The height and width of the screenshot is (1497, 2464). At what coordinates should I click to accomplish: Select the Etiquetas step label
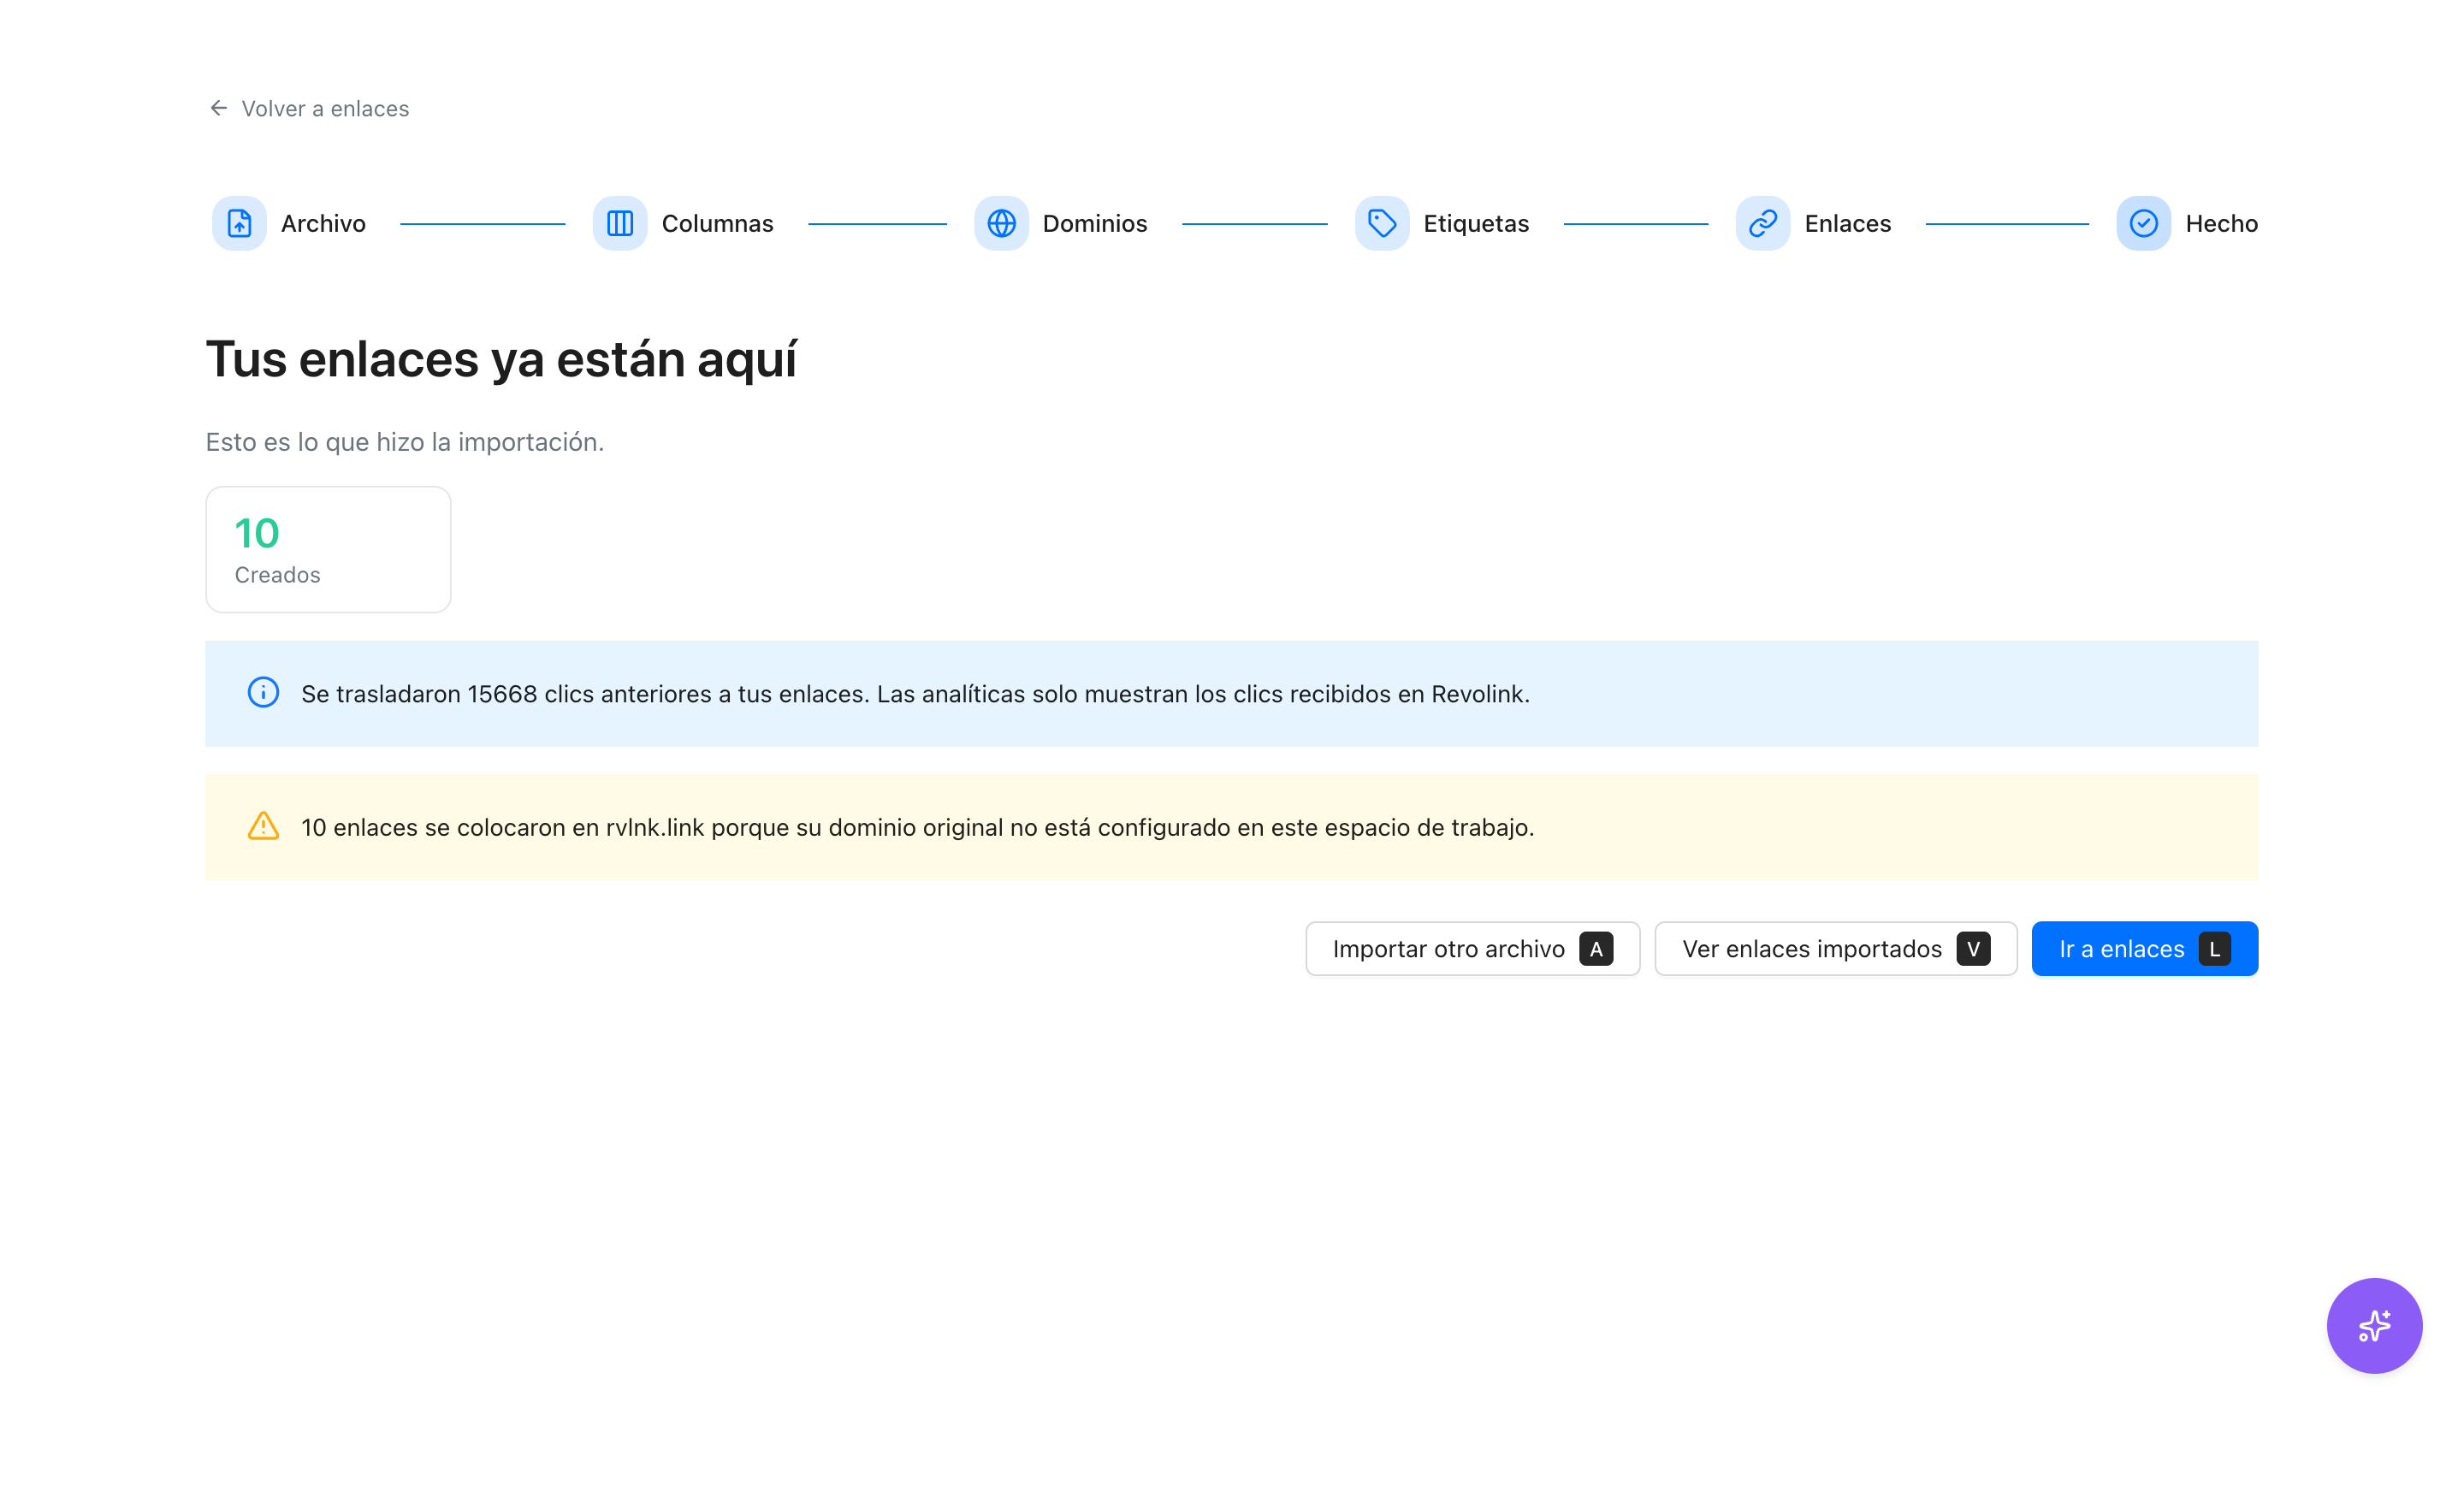coord(1476,223)
